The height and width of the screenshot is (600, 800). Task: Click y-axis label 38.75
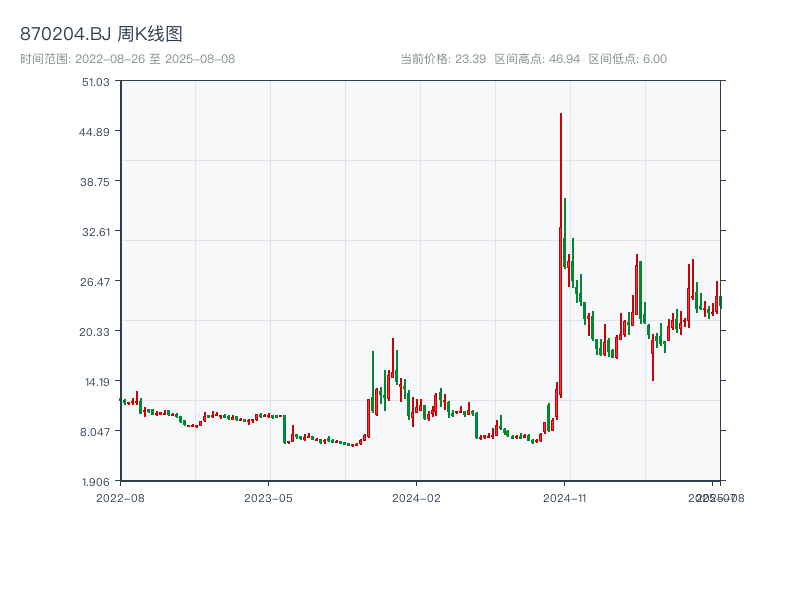pos(95,182)
